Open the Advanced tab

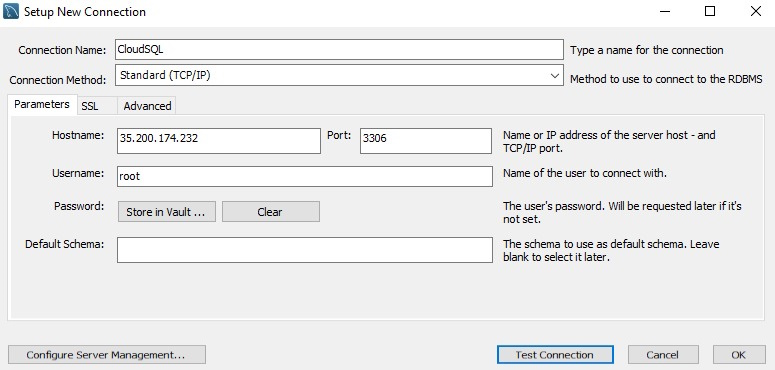coord(147,106)
